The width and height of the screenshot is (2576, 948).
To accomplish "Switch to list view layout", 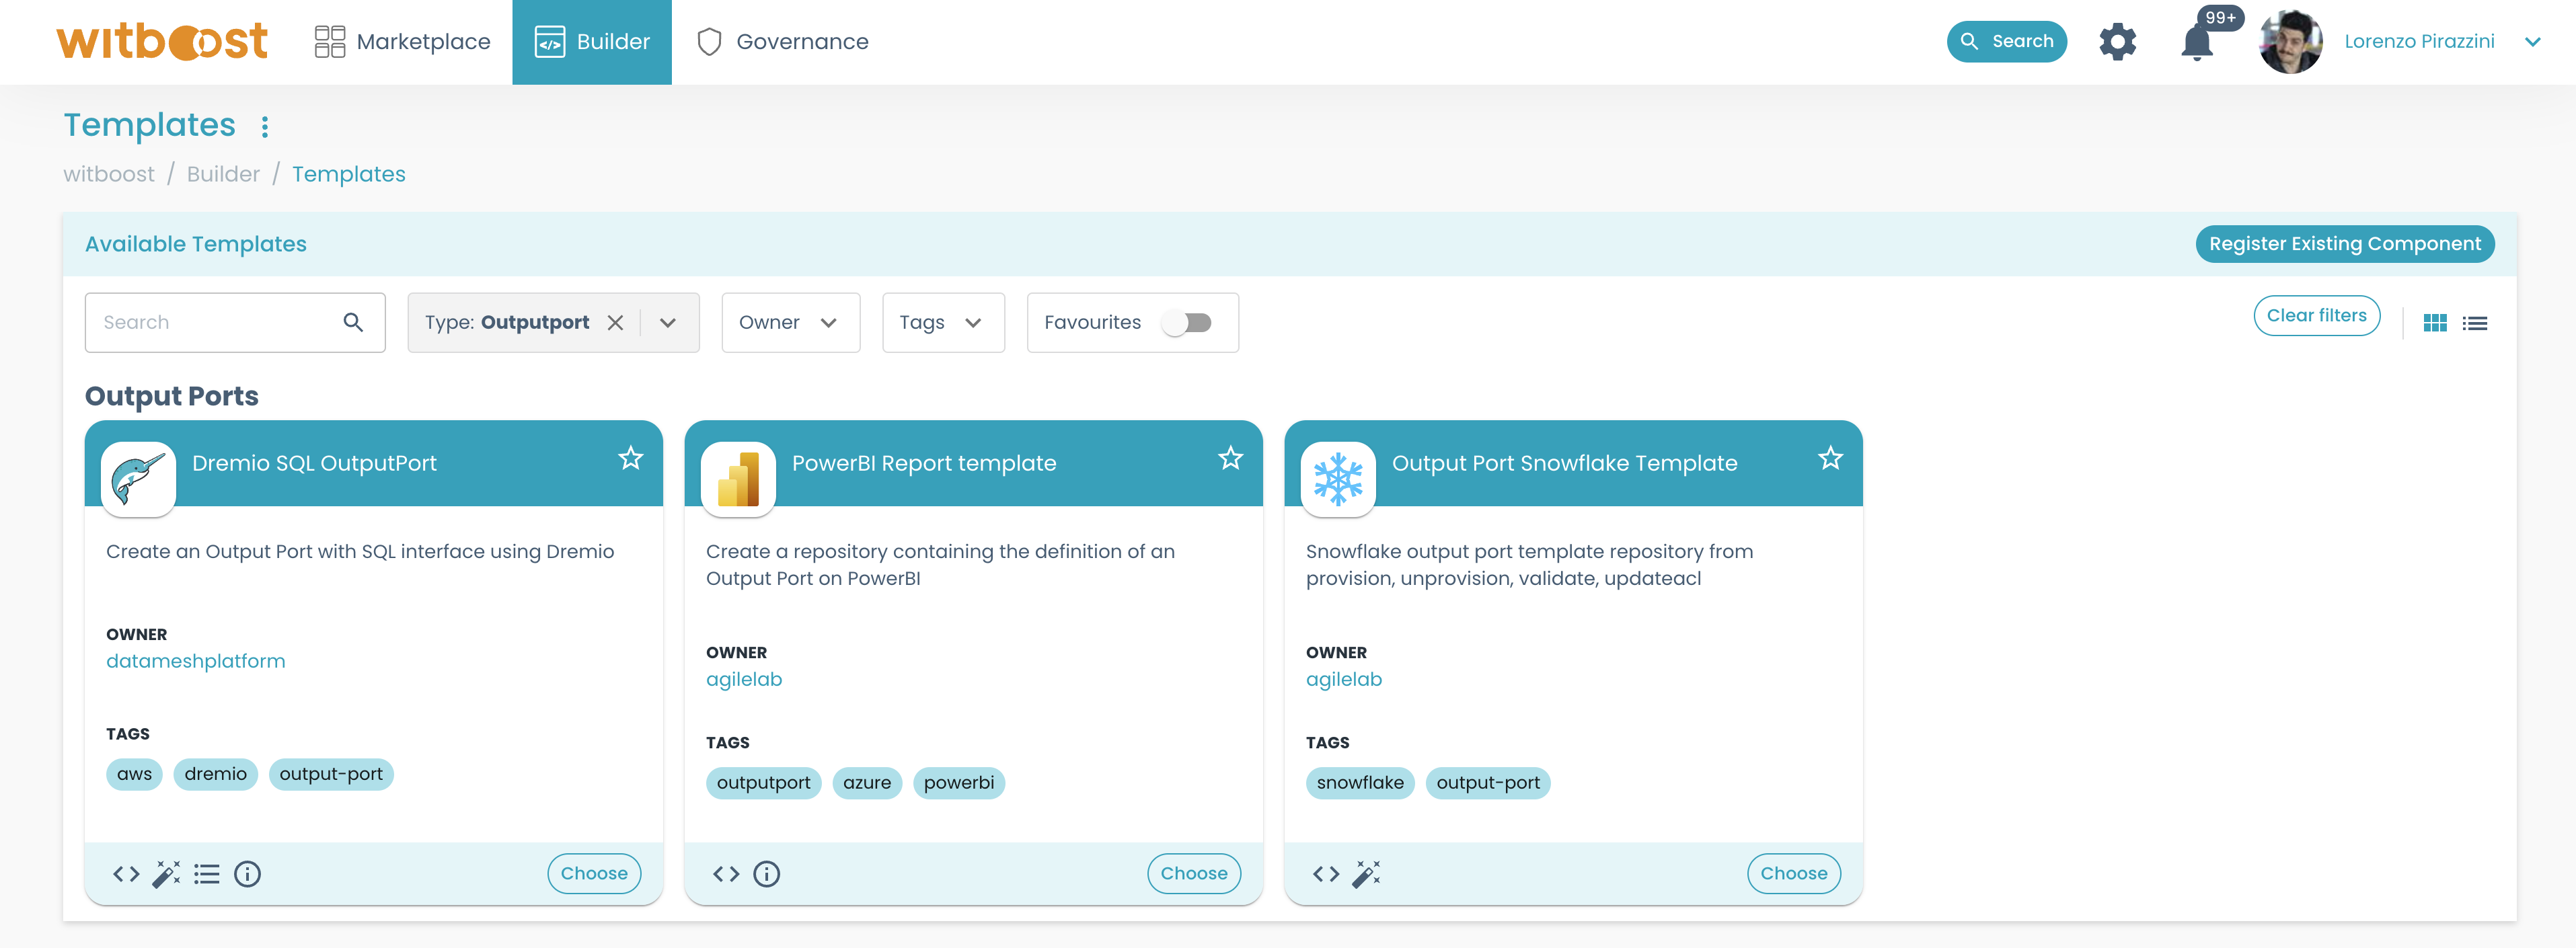I will [2475, 323].
